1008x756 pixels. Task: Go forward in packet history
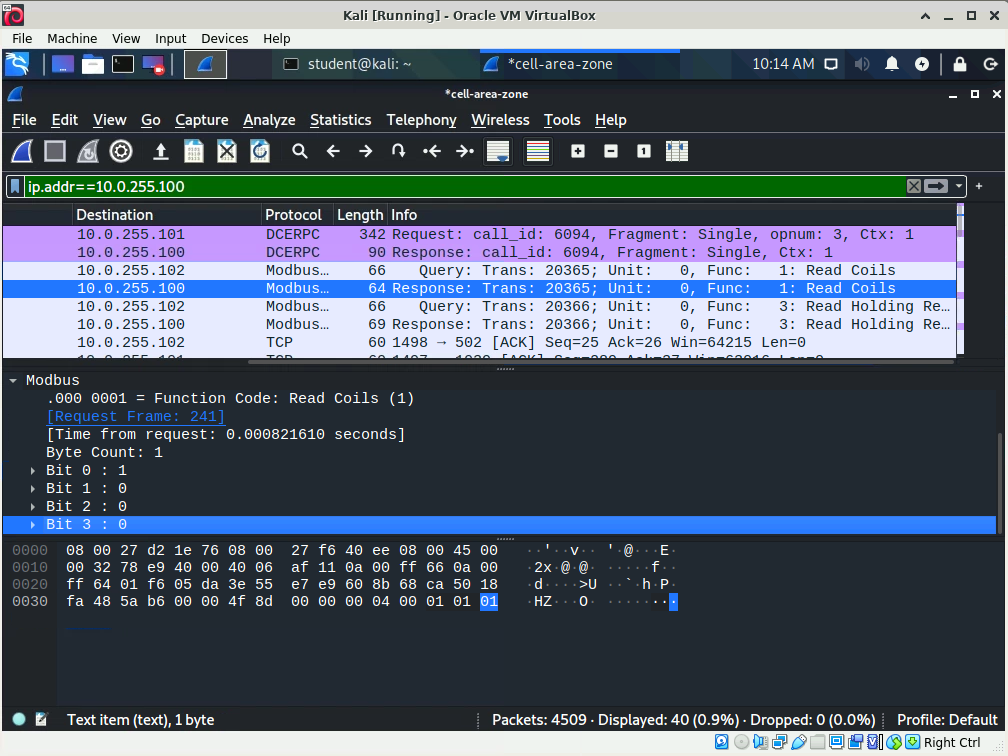click(366, 152)
